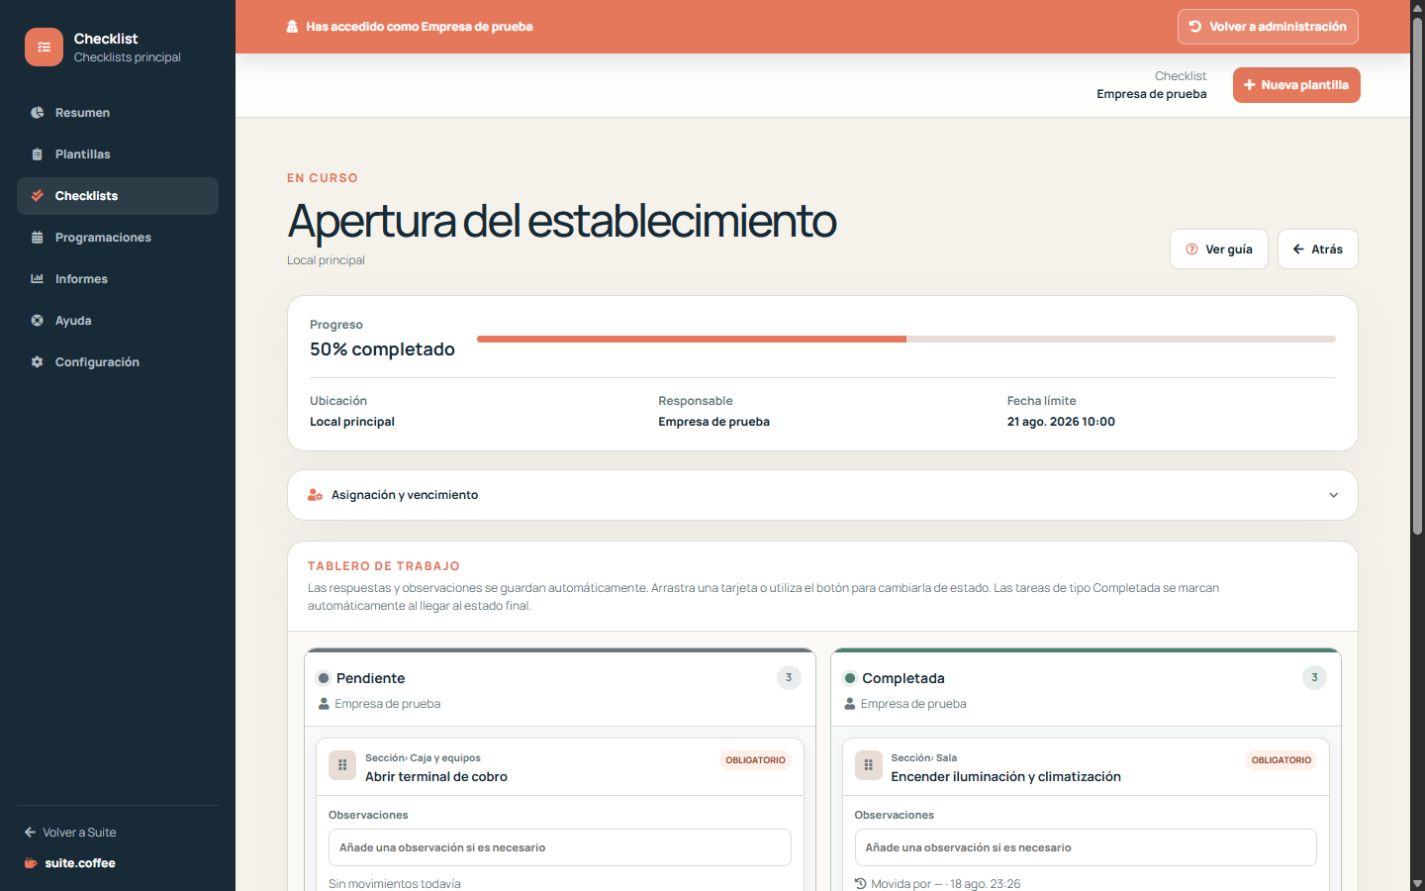Open Programaciones from the sidebar
The height and width of the screenshot is (891, 1425).
pos(118,237)
